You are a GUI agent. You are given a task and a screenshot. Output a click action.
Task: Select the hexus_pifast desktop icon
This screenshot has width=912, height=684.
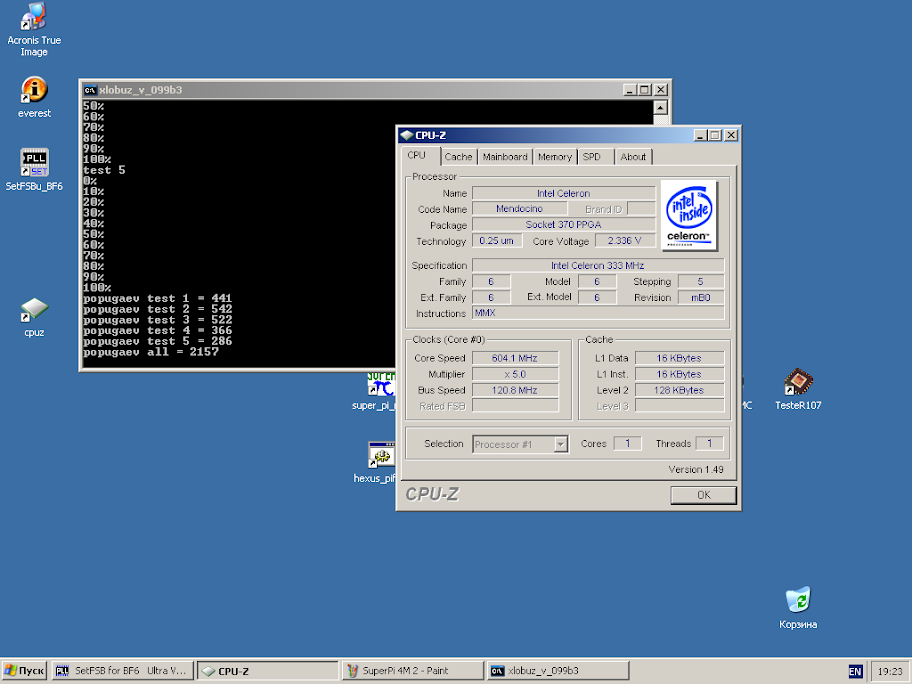(x=380, y=457)
